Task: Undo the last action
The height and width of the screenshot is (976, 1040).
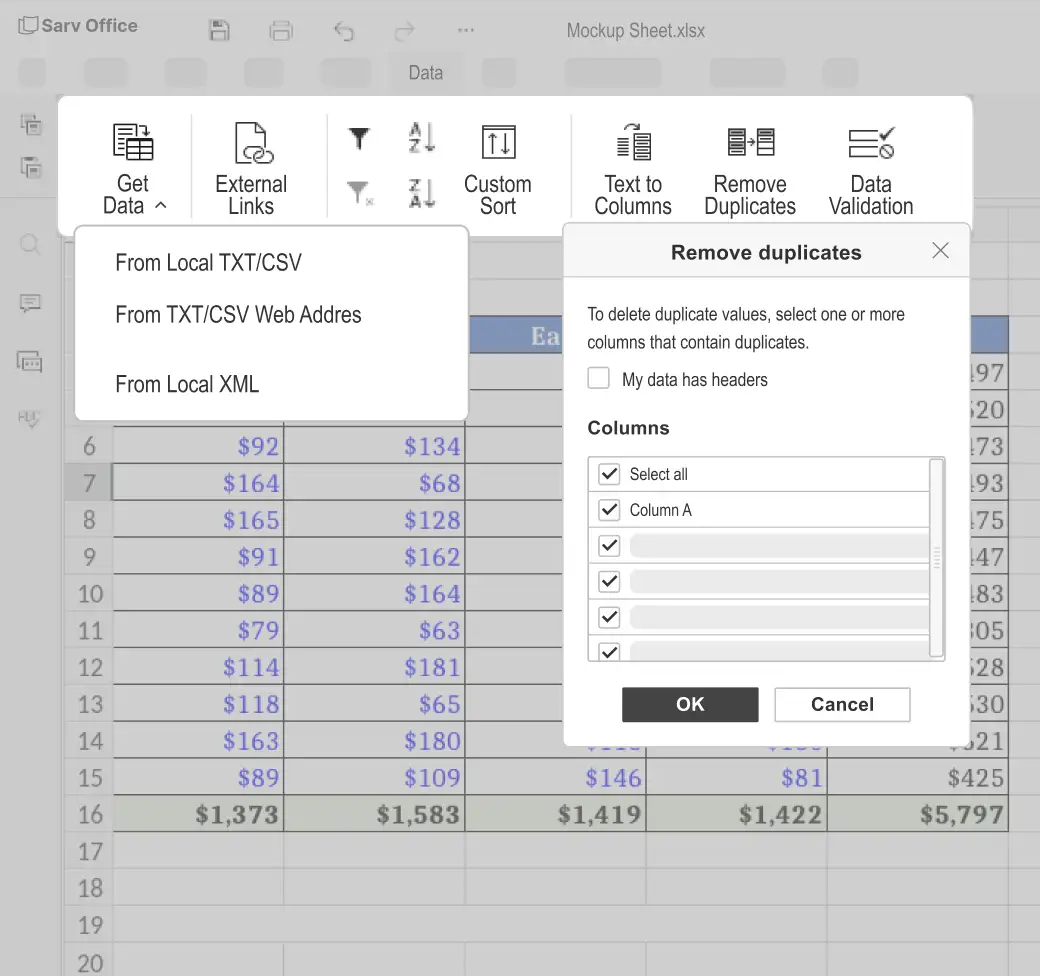Action: pyautogui.click(x=344, y=31)
